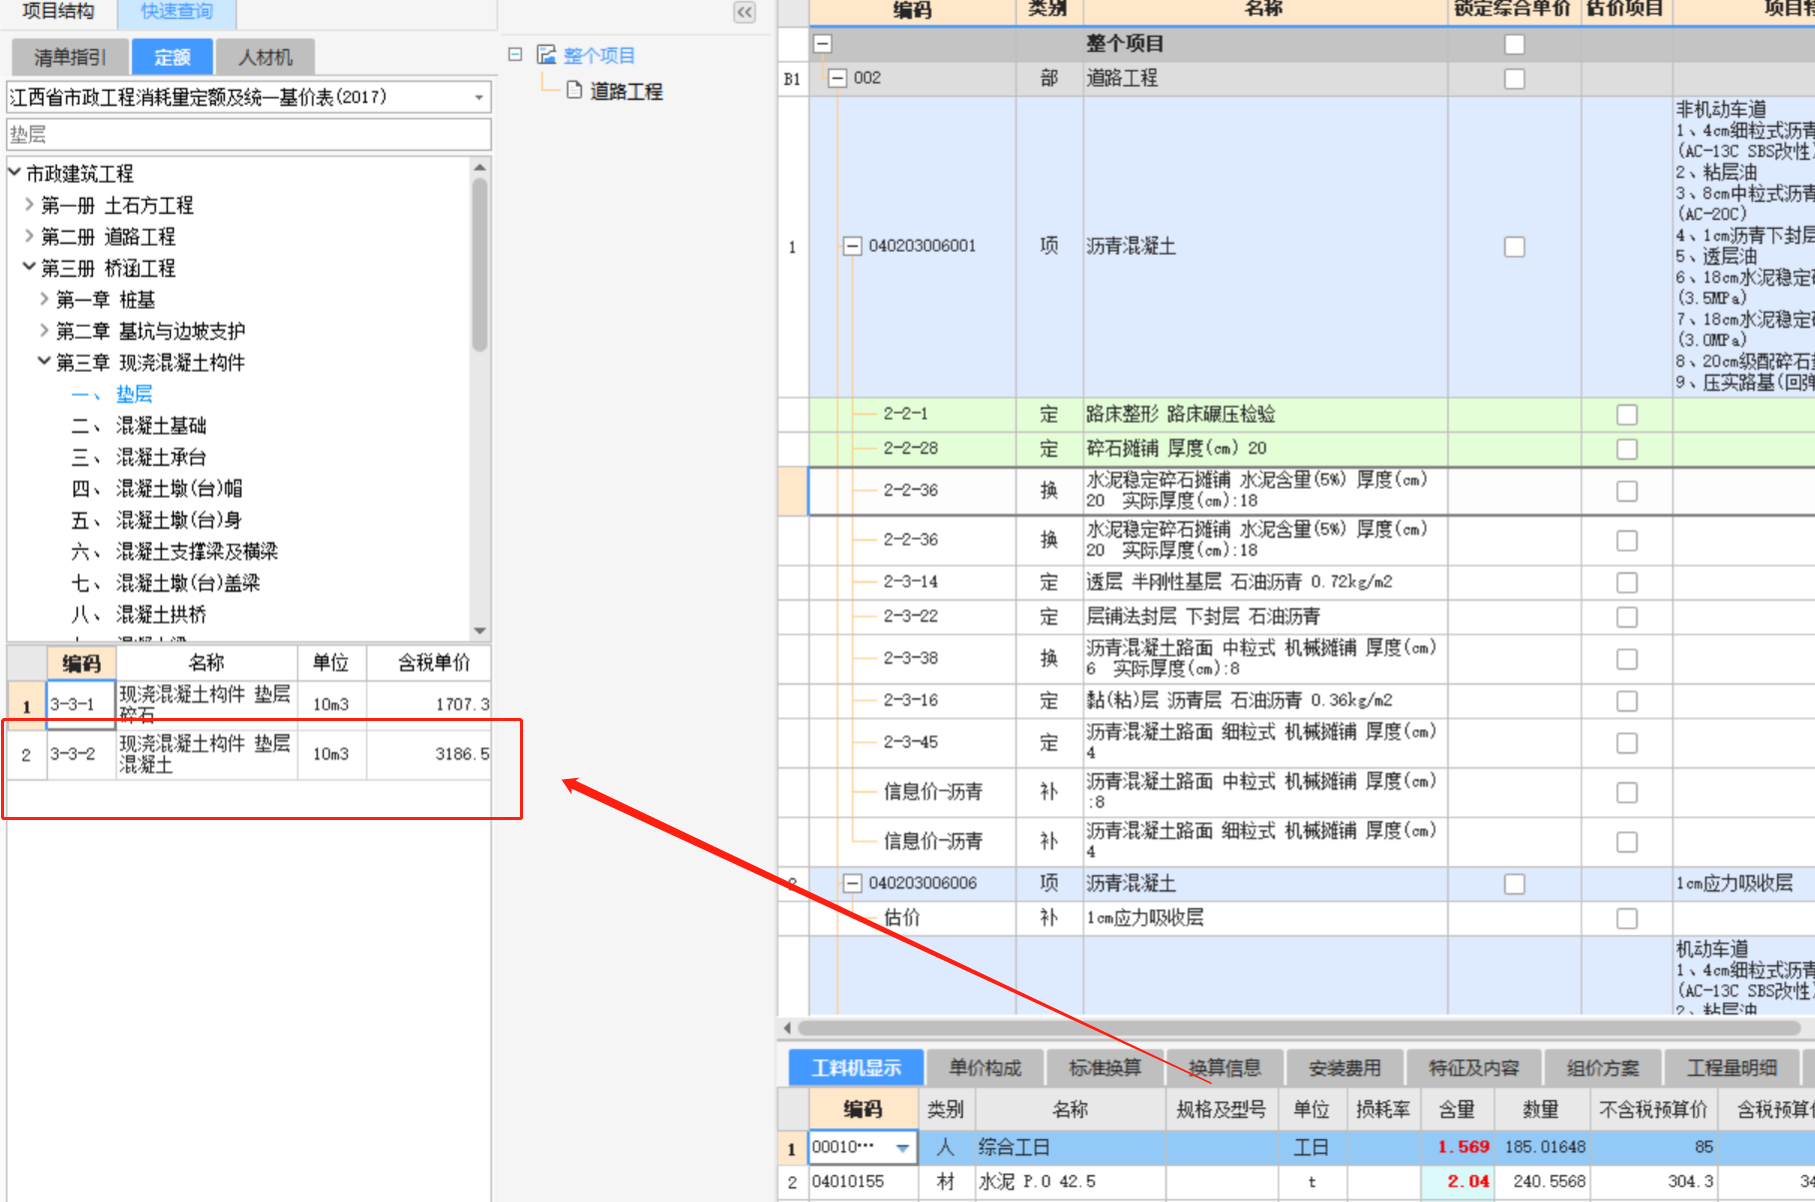
Task: Open the 清单指引 tab
Action: click(70, 57)
